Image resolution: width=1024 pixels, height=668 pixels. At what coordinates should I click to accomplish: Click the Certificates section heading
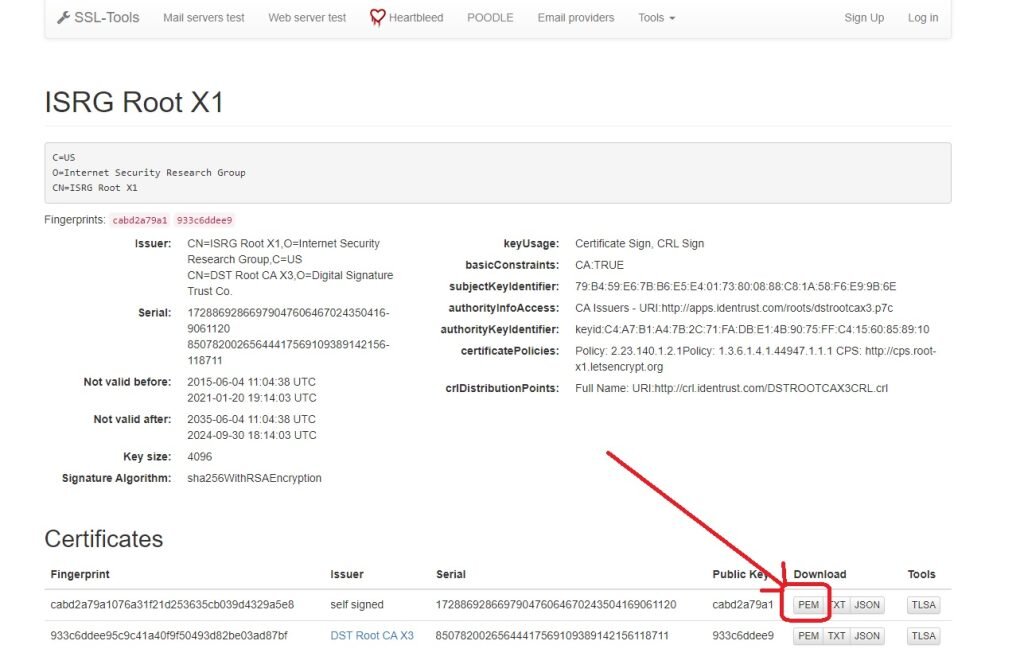coord(104,539)
